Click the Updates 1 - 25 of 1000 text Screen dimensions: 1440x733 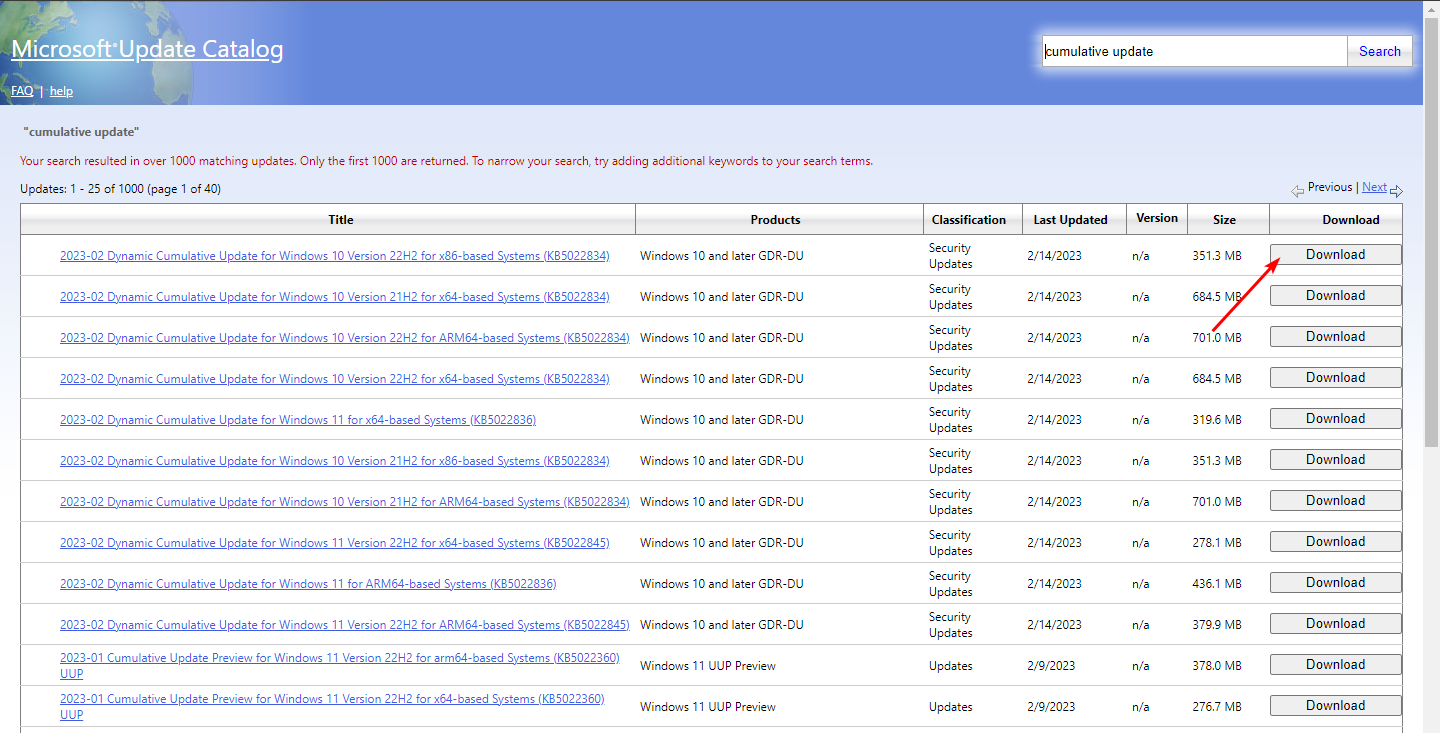click(x=120, y=189)
